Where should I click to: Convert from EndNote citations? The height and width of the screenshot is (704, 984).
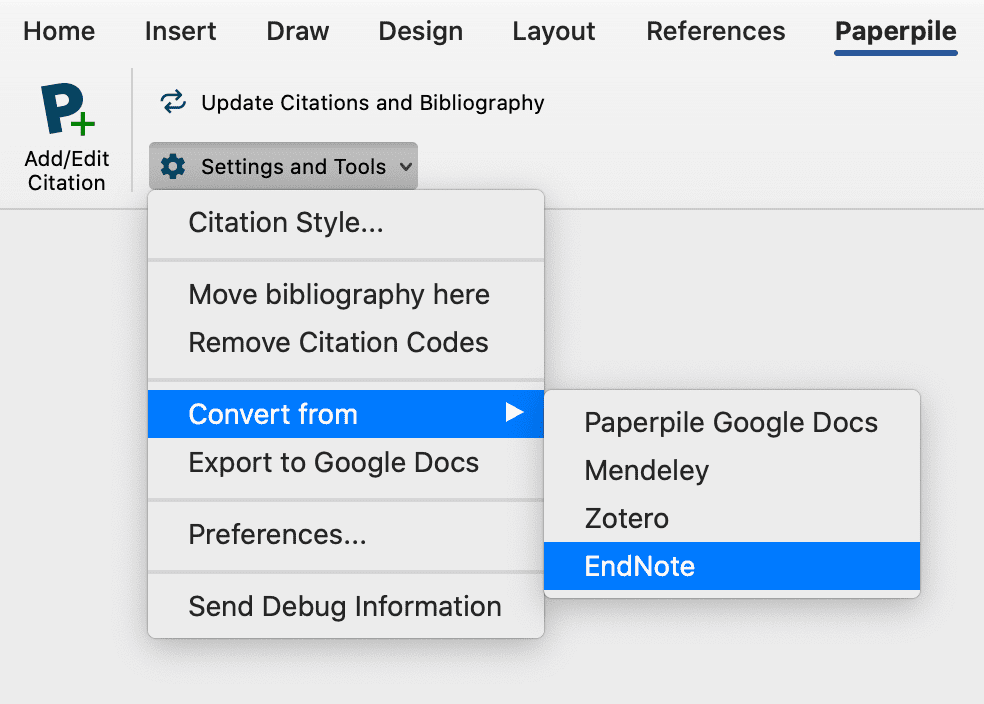[640, 566]
